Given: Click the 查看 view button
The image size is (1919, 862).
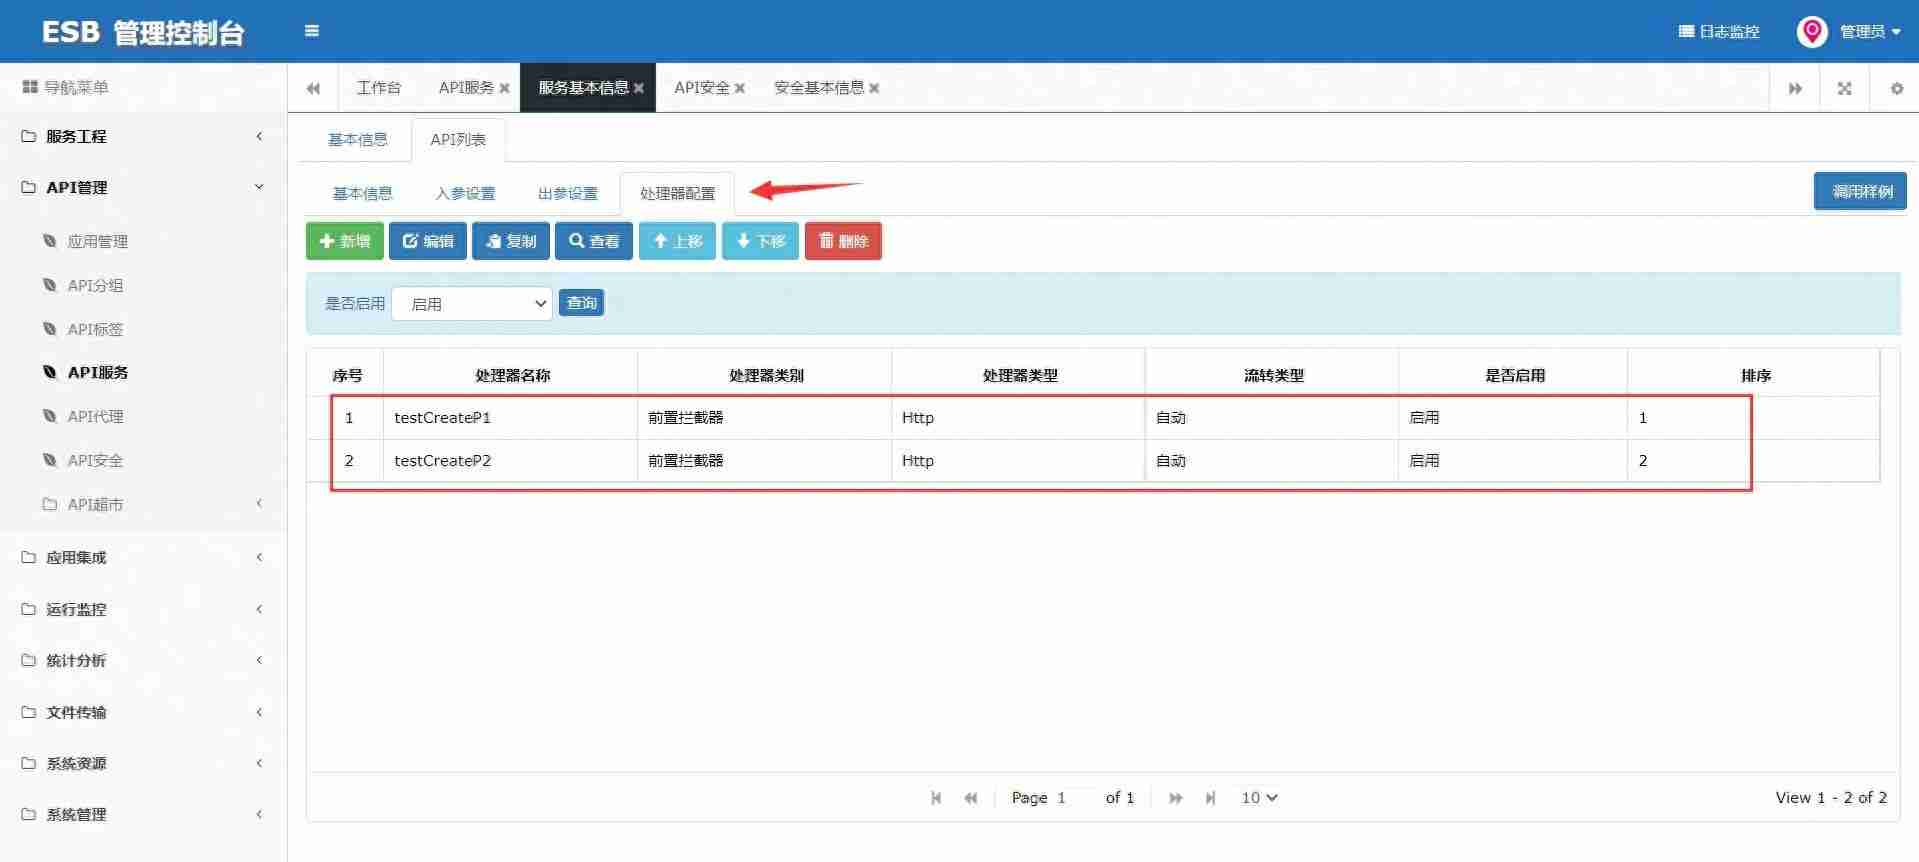Looking at the screenshot, I should click(594, 241).
